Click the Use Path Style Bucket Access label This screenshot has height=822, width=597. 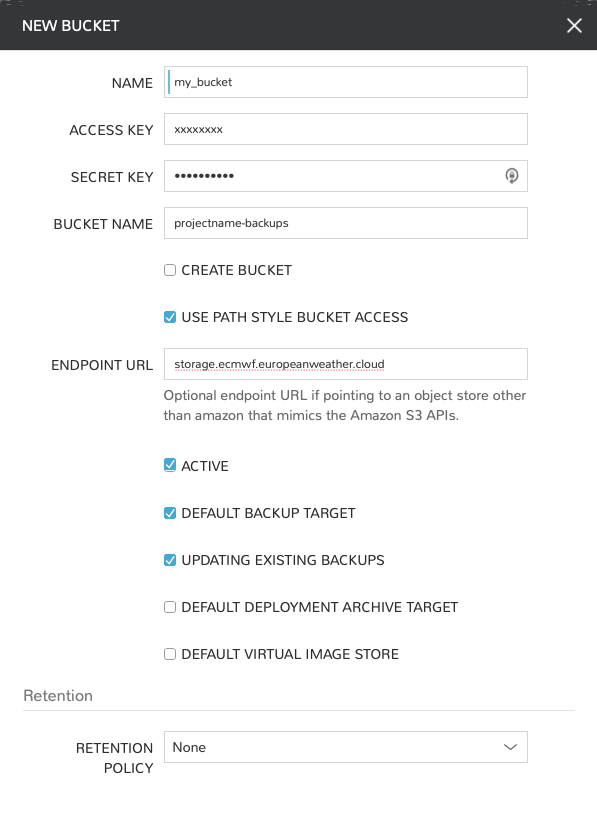click(x=295, y=317)
